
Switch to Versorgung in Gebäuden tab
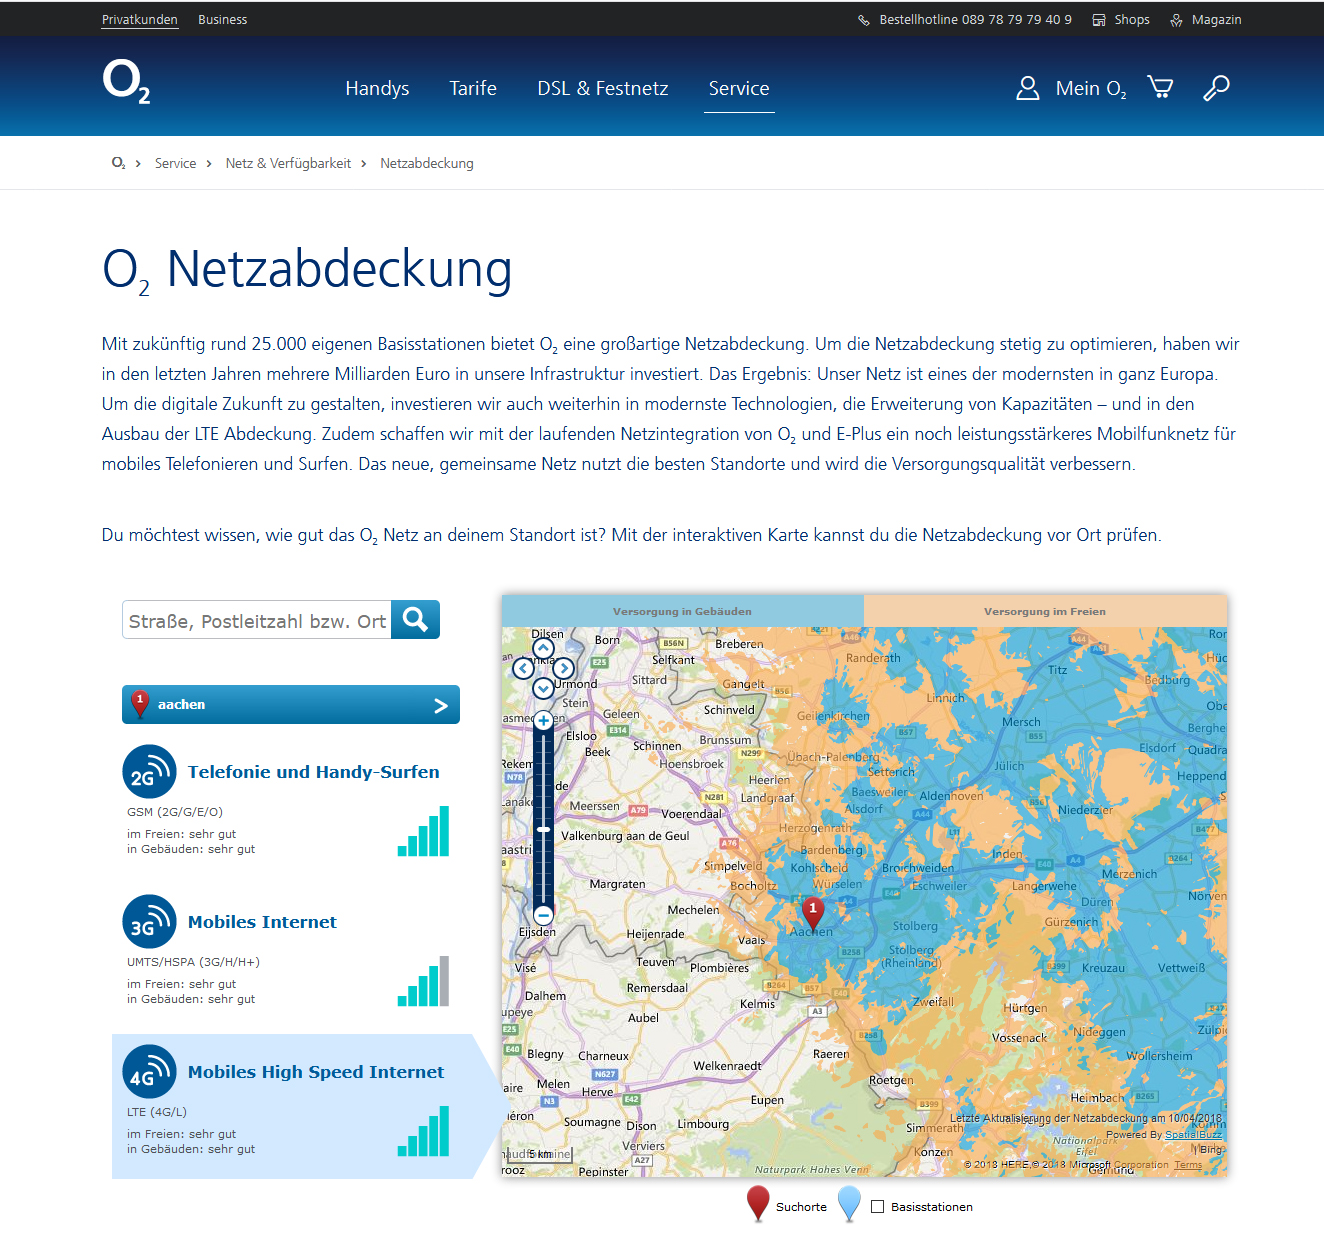point(682,611)
